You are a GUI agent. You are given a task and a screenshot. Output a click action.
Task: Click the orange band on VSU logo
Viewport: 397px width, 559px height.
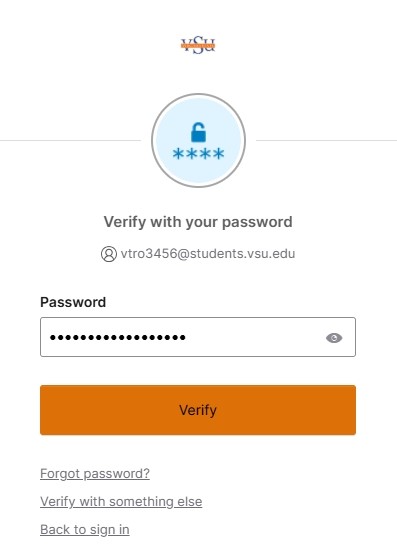tap(198, 45)
